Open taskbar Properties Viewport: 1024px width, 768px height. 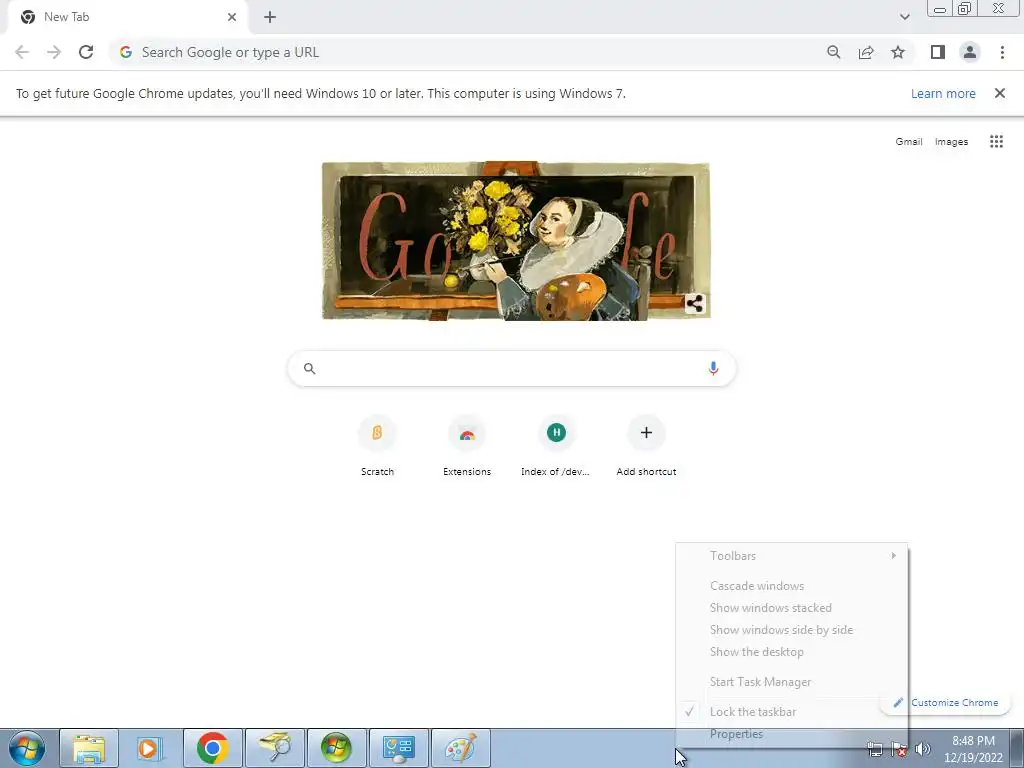(x=792, y=734)
